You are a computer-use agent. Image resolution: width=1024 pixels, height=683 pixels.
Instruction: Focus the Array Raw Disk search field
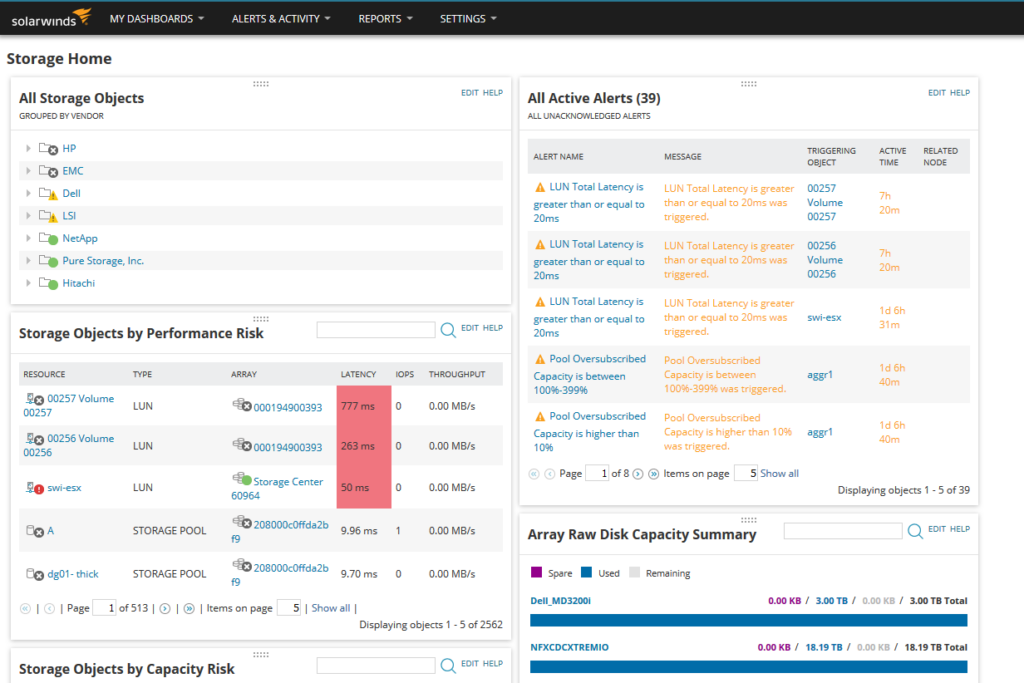tap(842, 531)
